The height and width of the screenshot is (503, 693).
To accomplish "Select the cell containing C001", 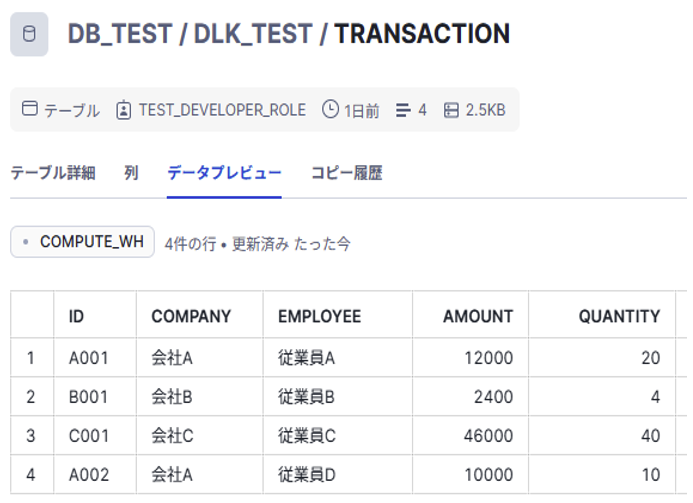I will click(x=88, y=436).
